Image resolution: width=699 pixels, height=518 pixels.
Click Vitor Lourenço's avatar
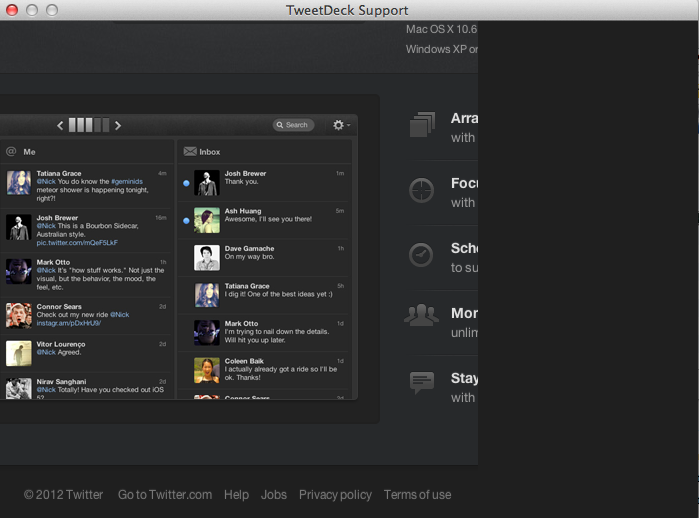(x=19, y=353)
